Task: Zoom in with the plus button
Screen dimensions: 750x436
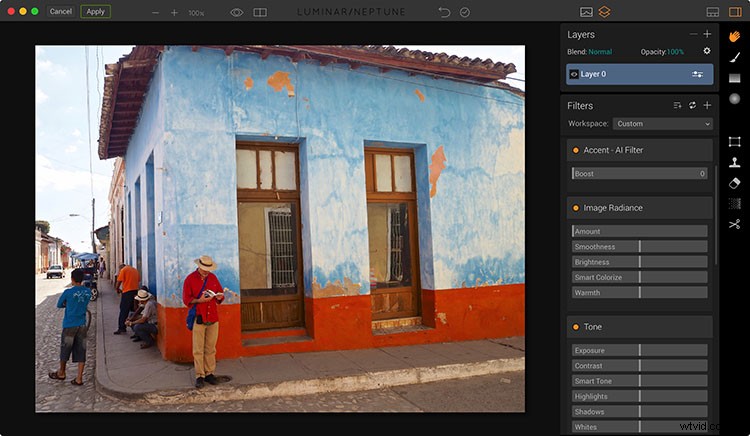Action: [x=174, y=12]
